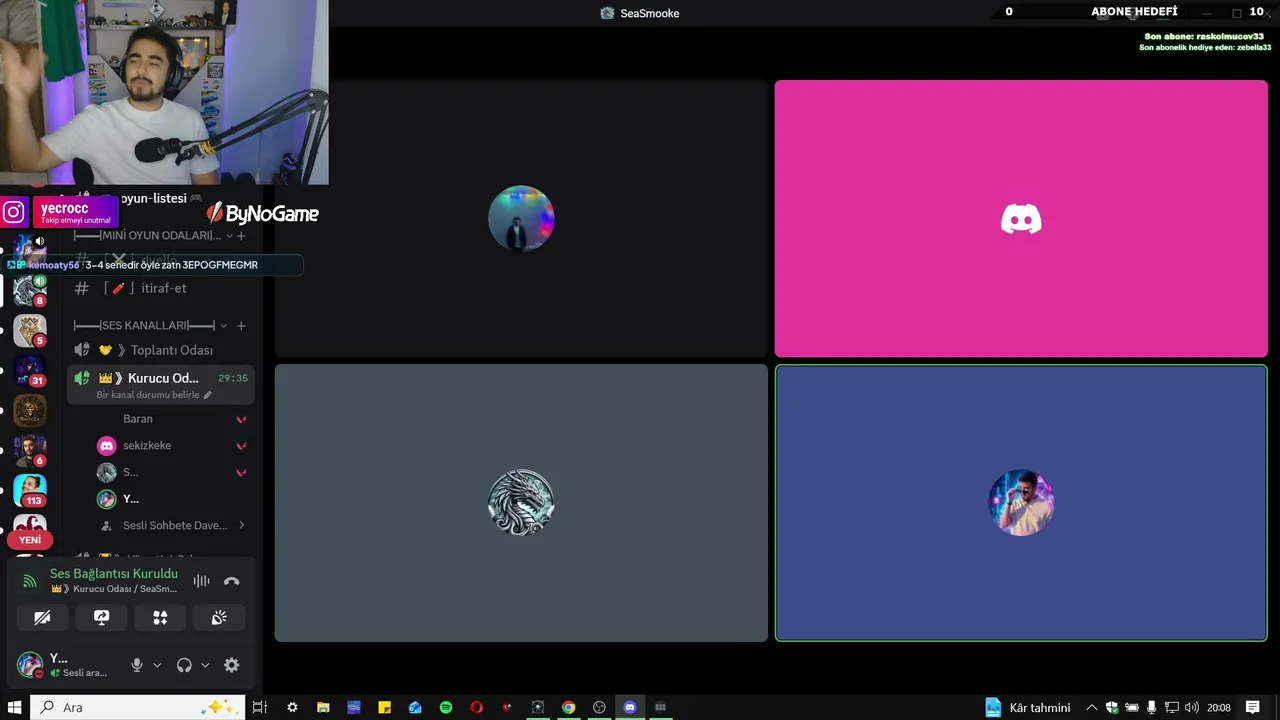Open Windows Settings from taskbar
The height and width of the screenshot is (720, 1280).
pos(292,707)
